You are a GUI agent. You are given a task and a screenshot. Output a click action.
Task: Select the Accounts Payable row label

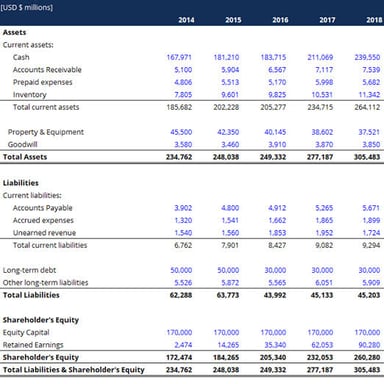42,208
